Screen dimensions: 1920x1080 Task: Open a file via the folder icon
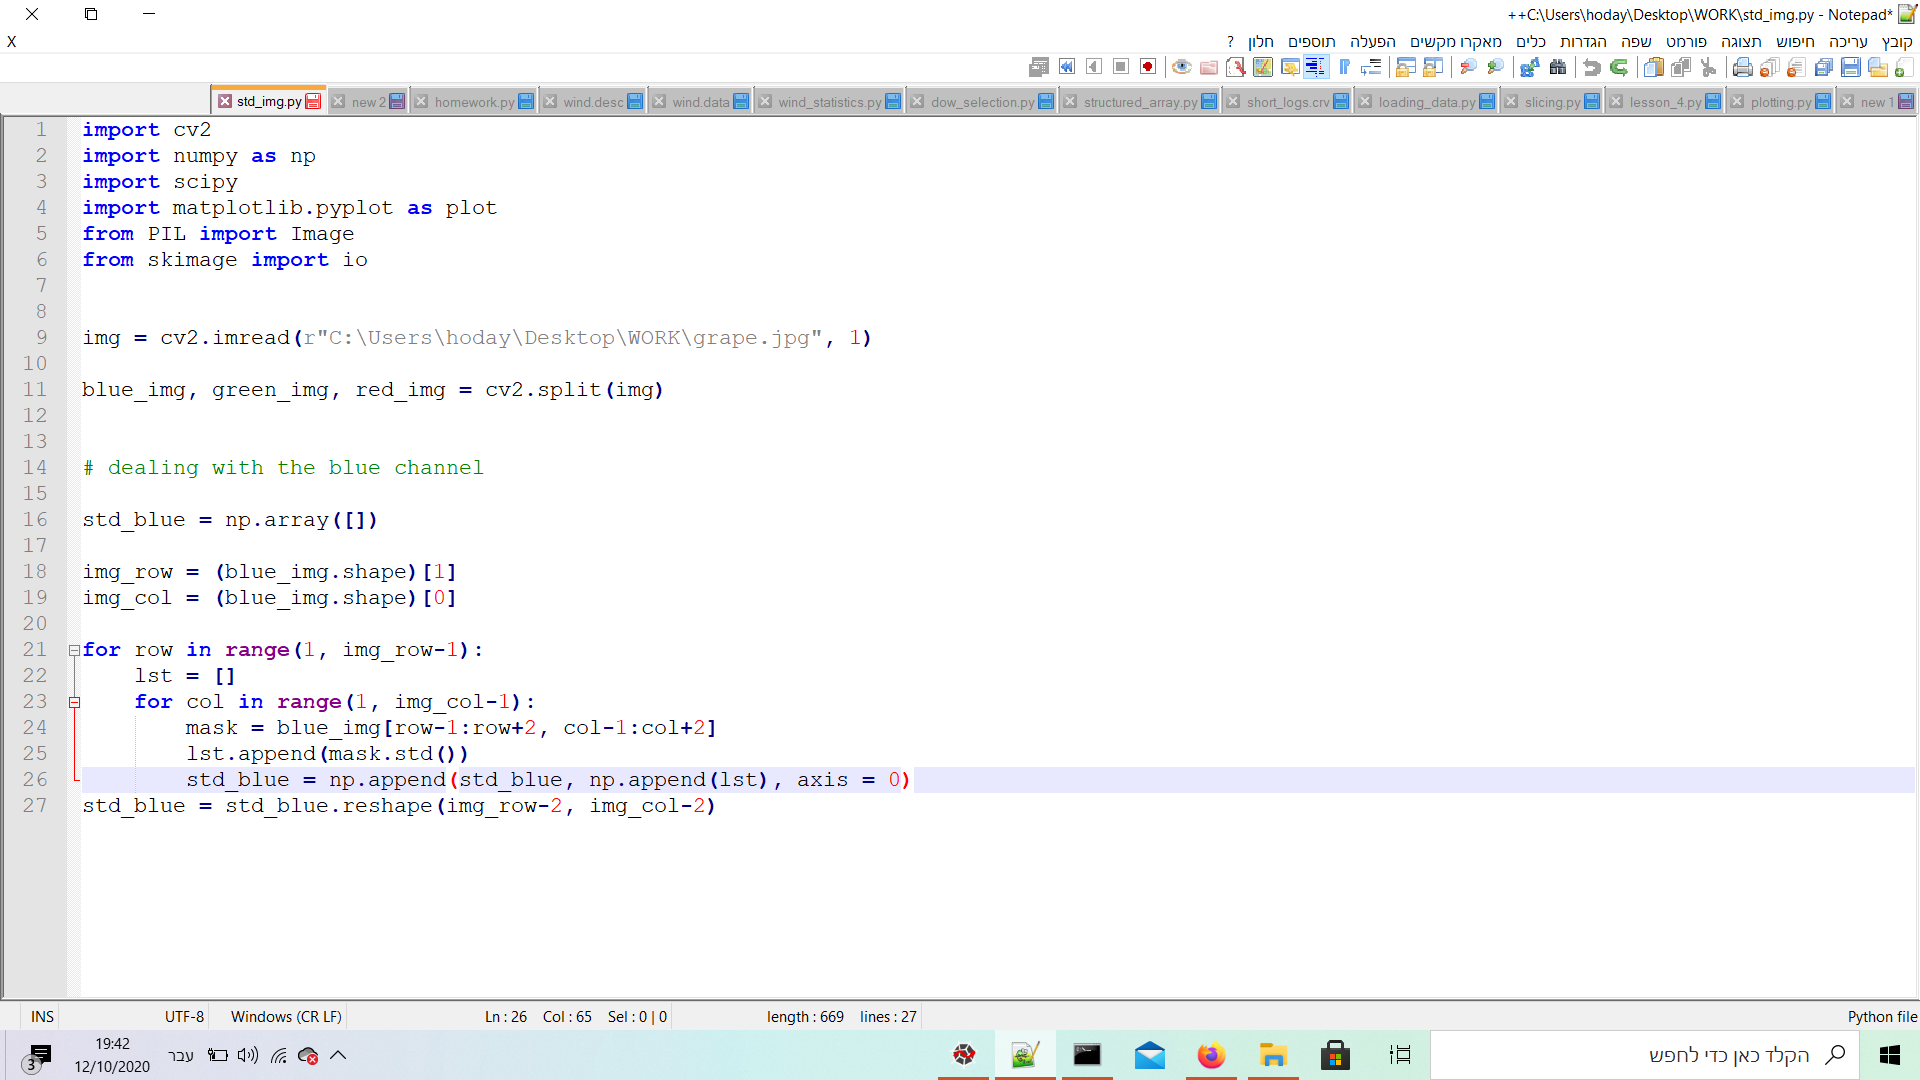[x=1878, y=67]
